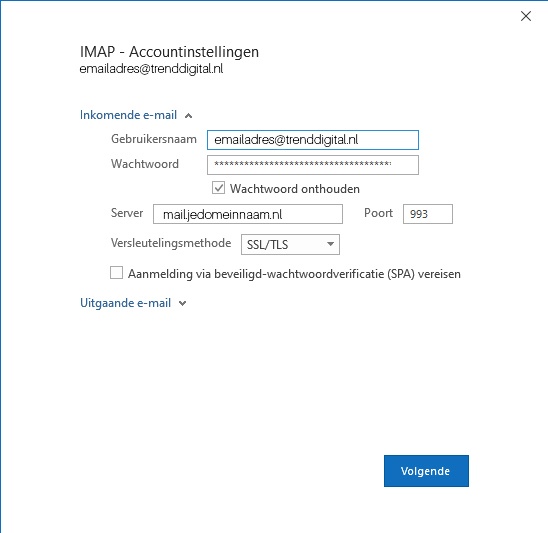Select the Versleutelingsmethode SSL/TLS combo box

click(290, 244)
